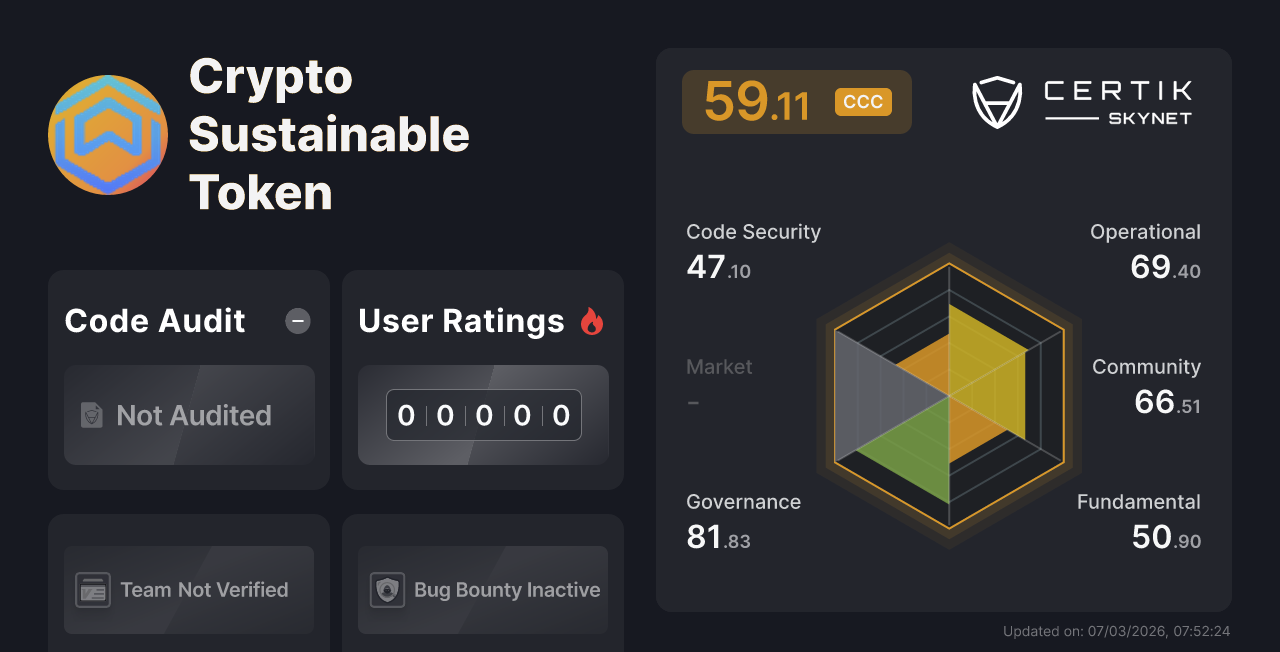Toggle the minus indicator on Code Audit
Screen dimensions: 1280x652
(297, 321)
